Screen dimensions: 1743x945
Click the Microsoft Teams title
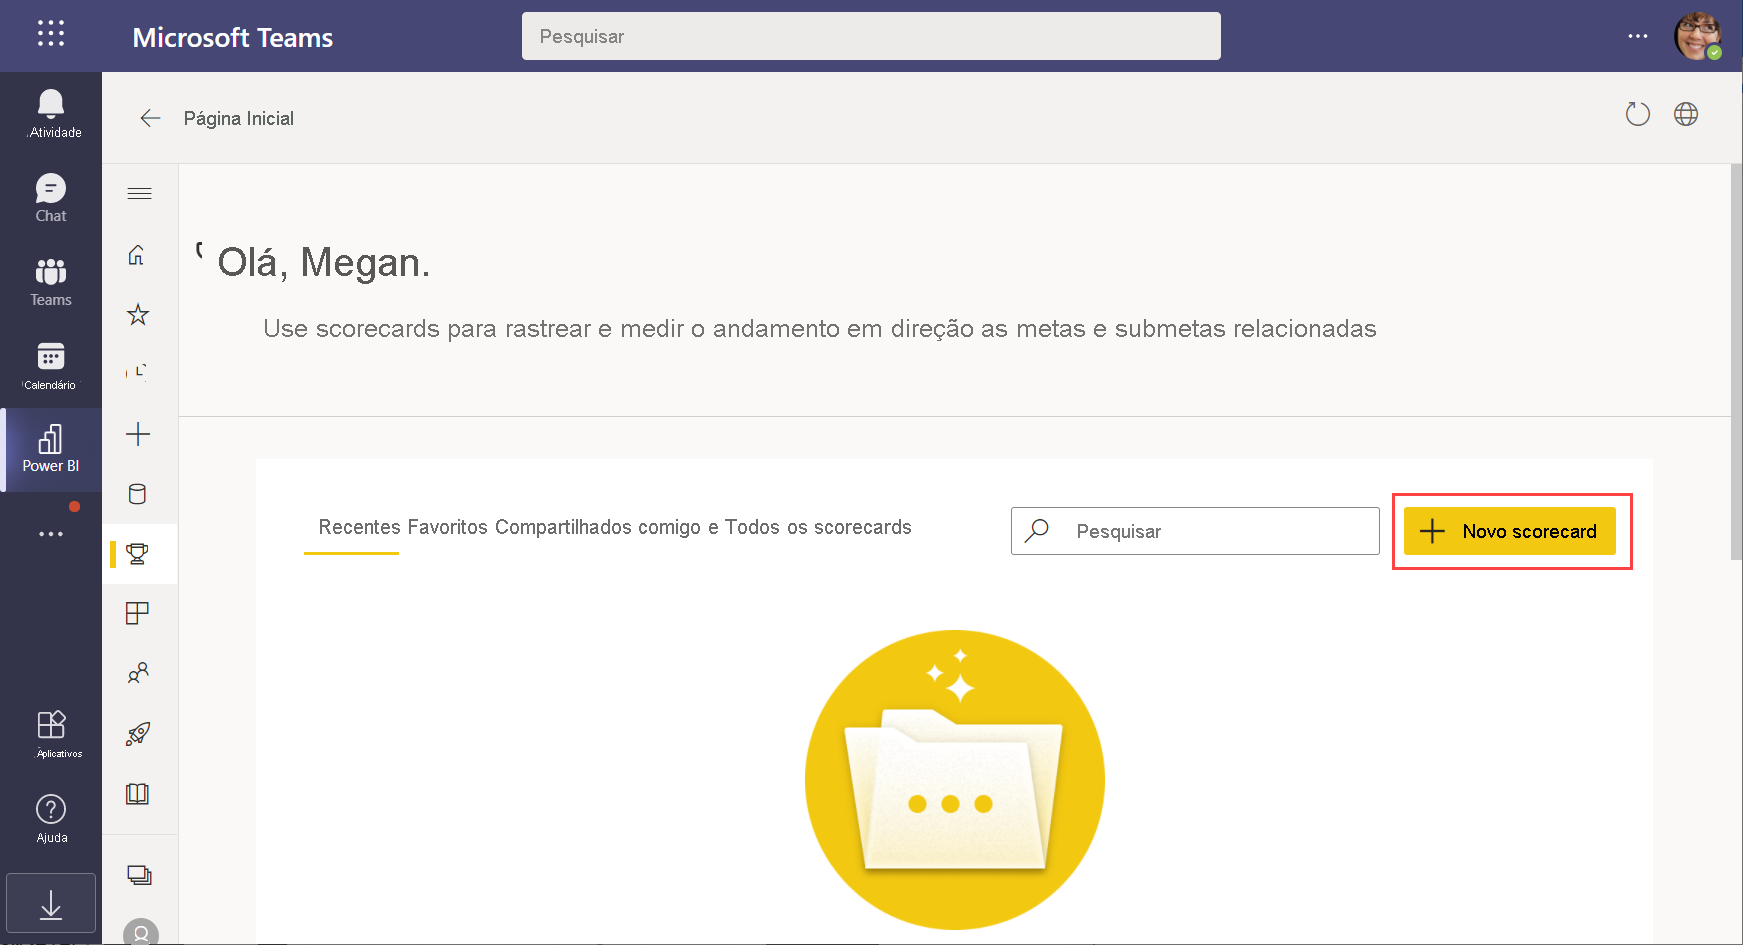pos(233,37)
